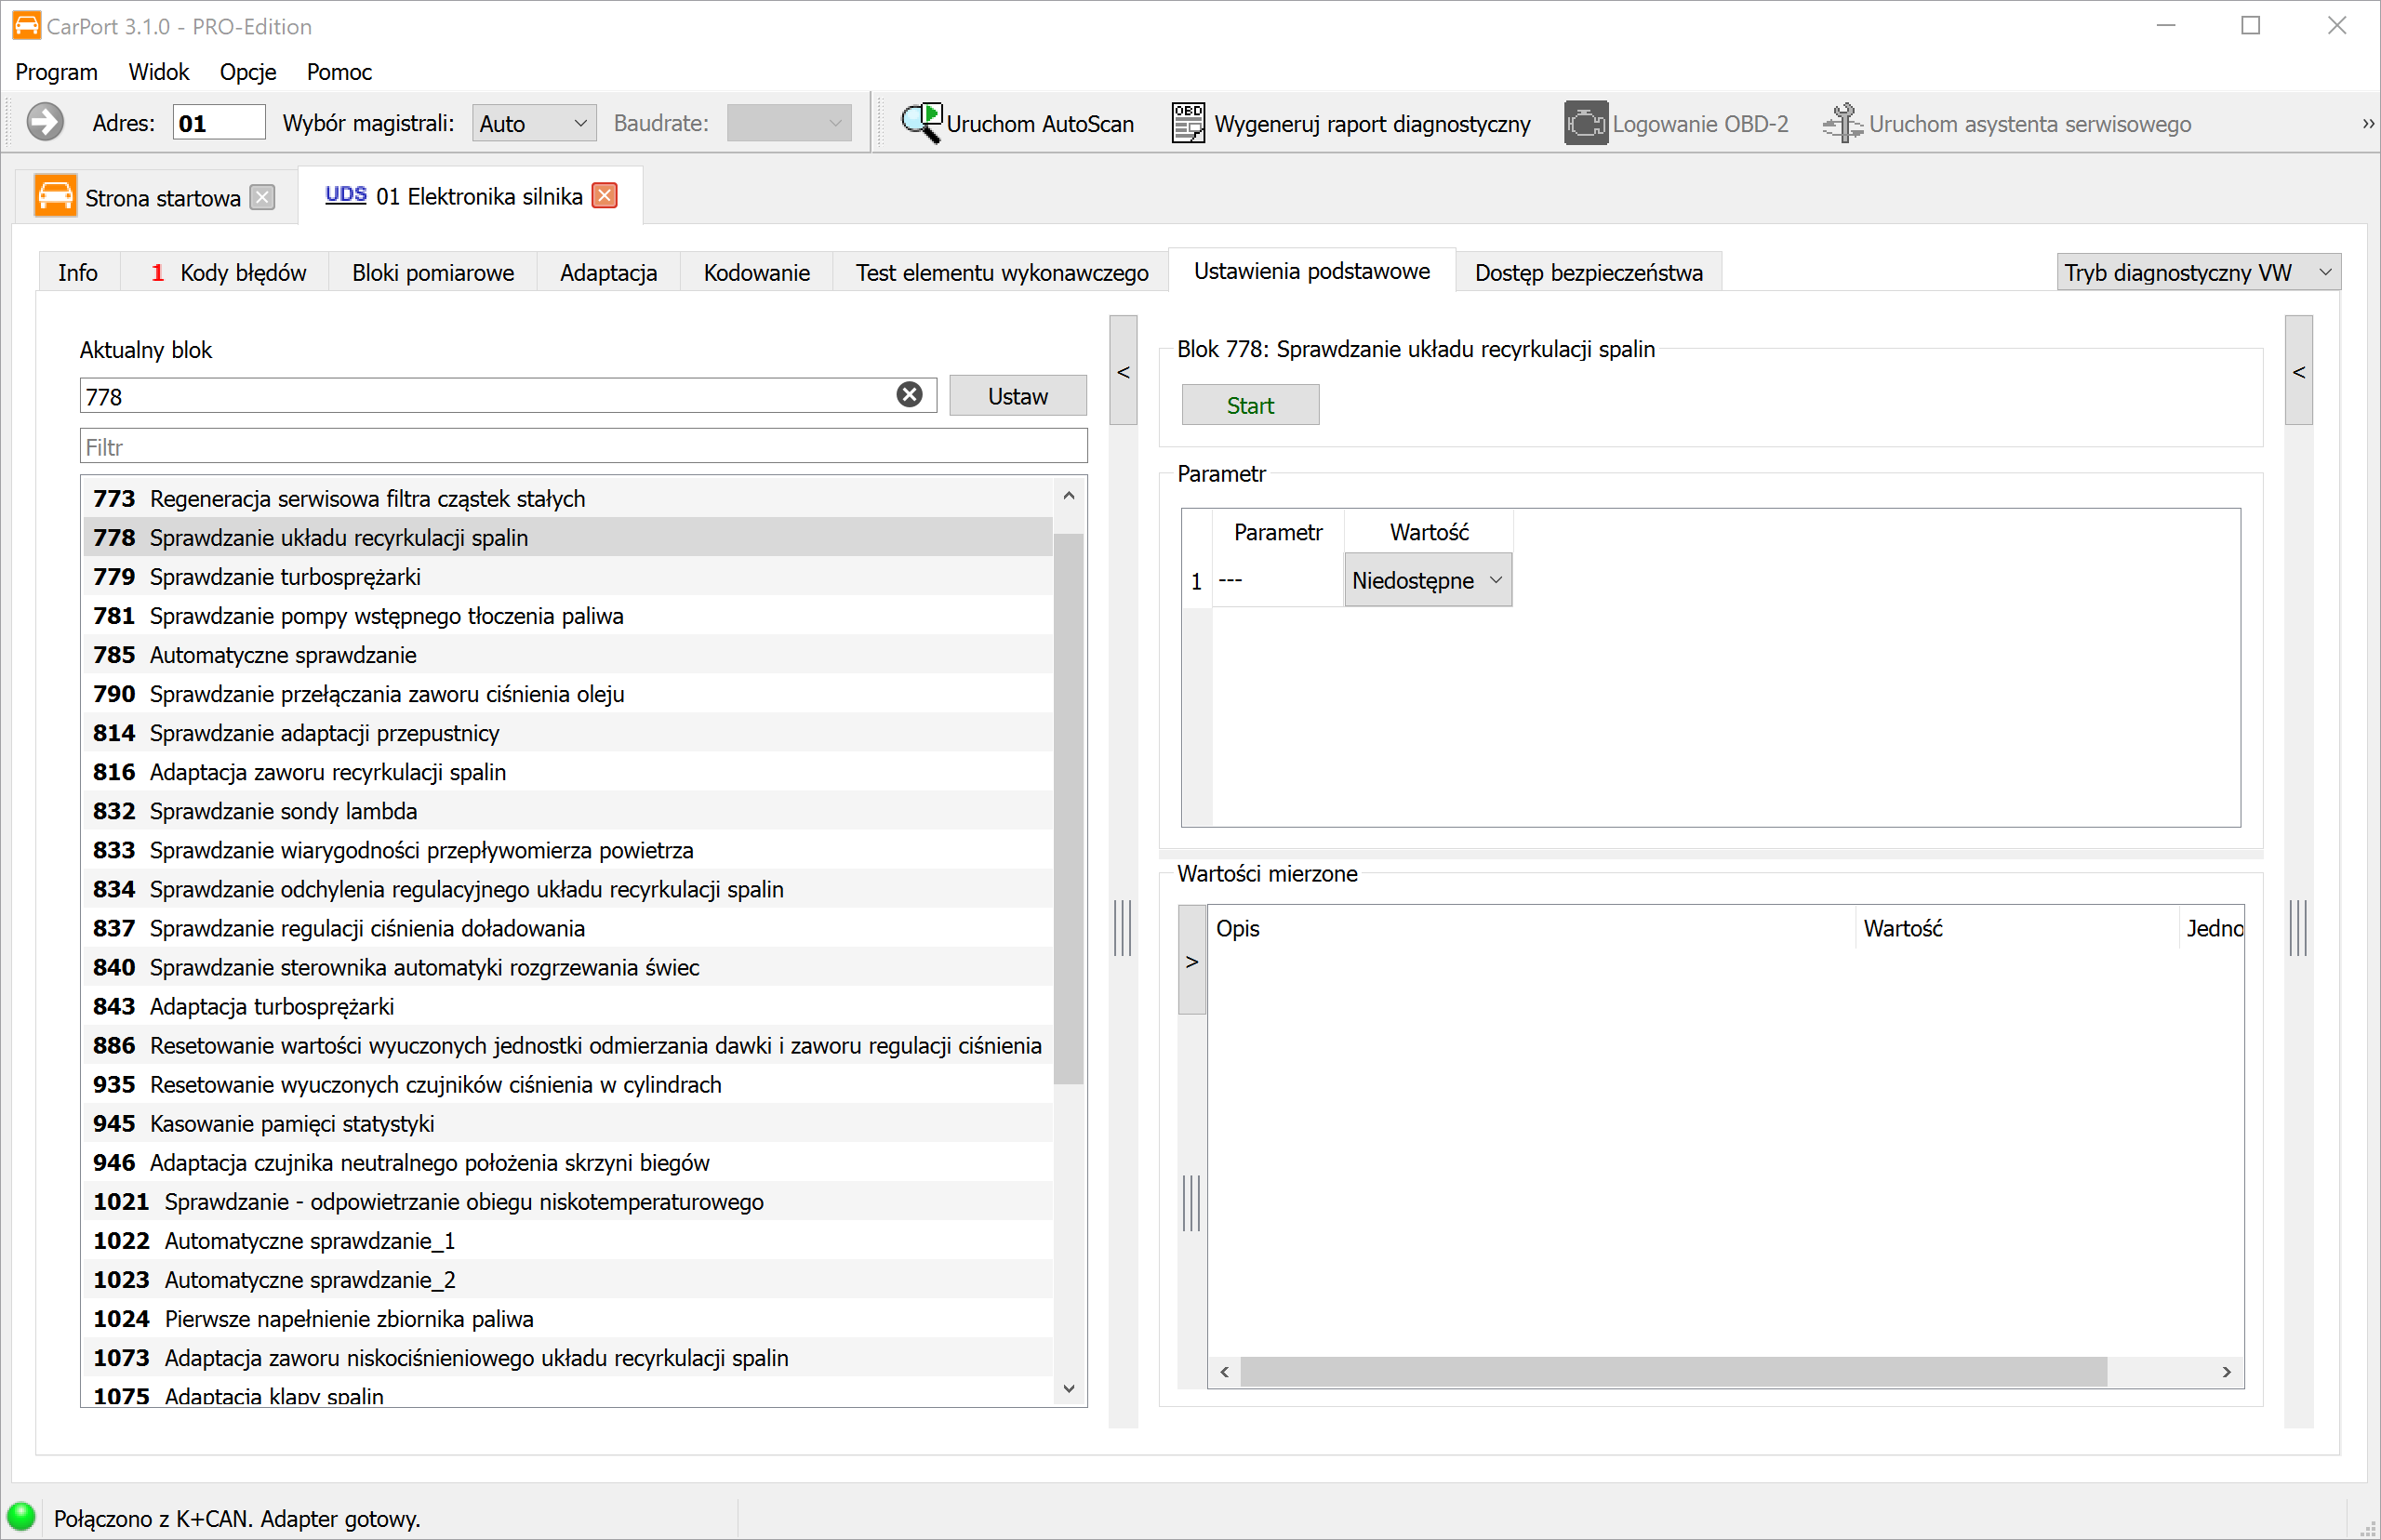Open the Wybór magistrali Auto dropdown
The image size is (2381, 1540).
coord(533,123)
